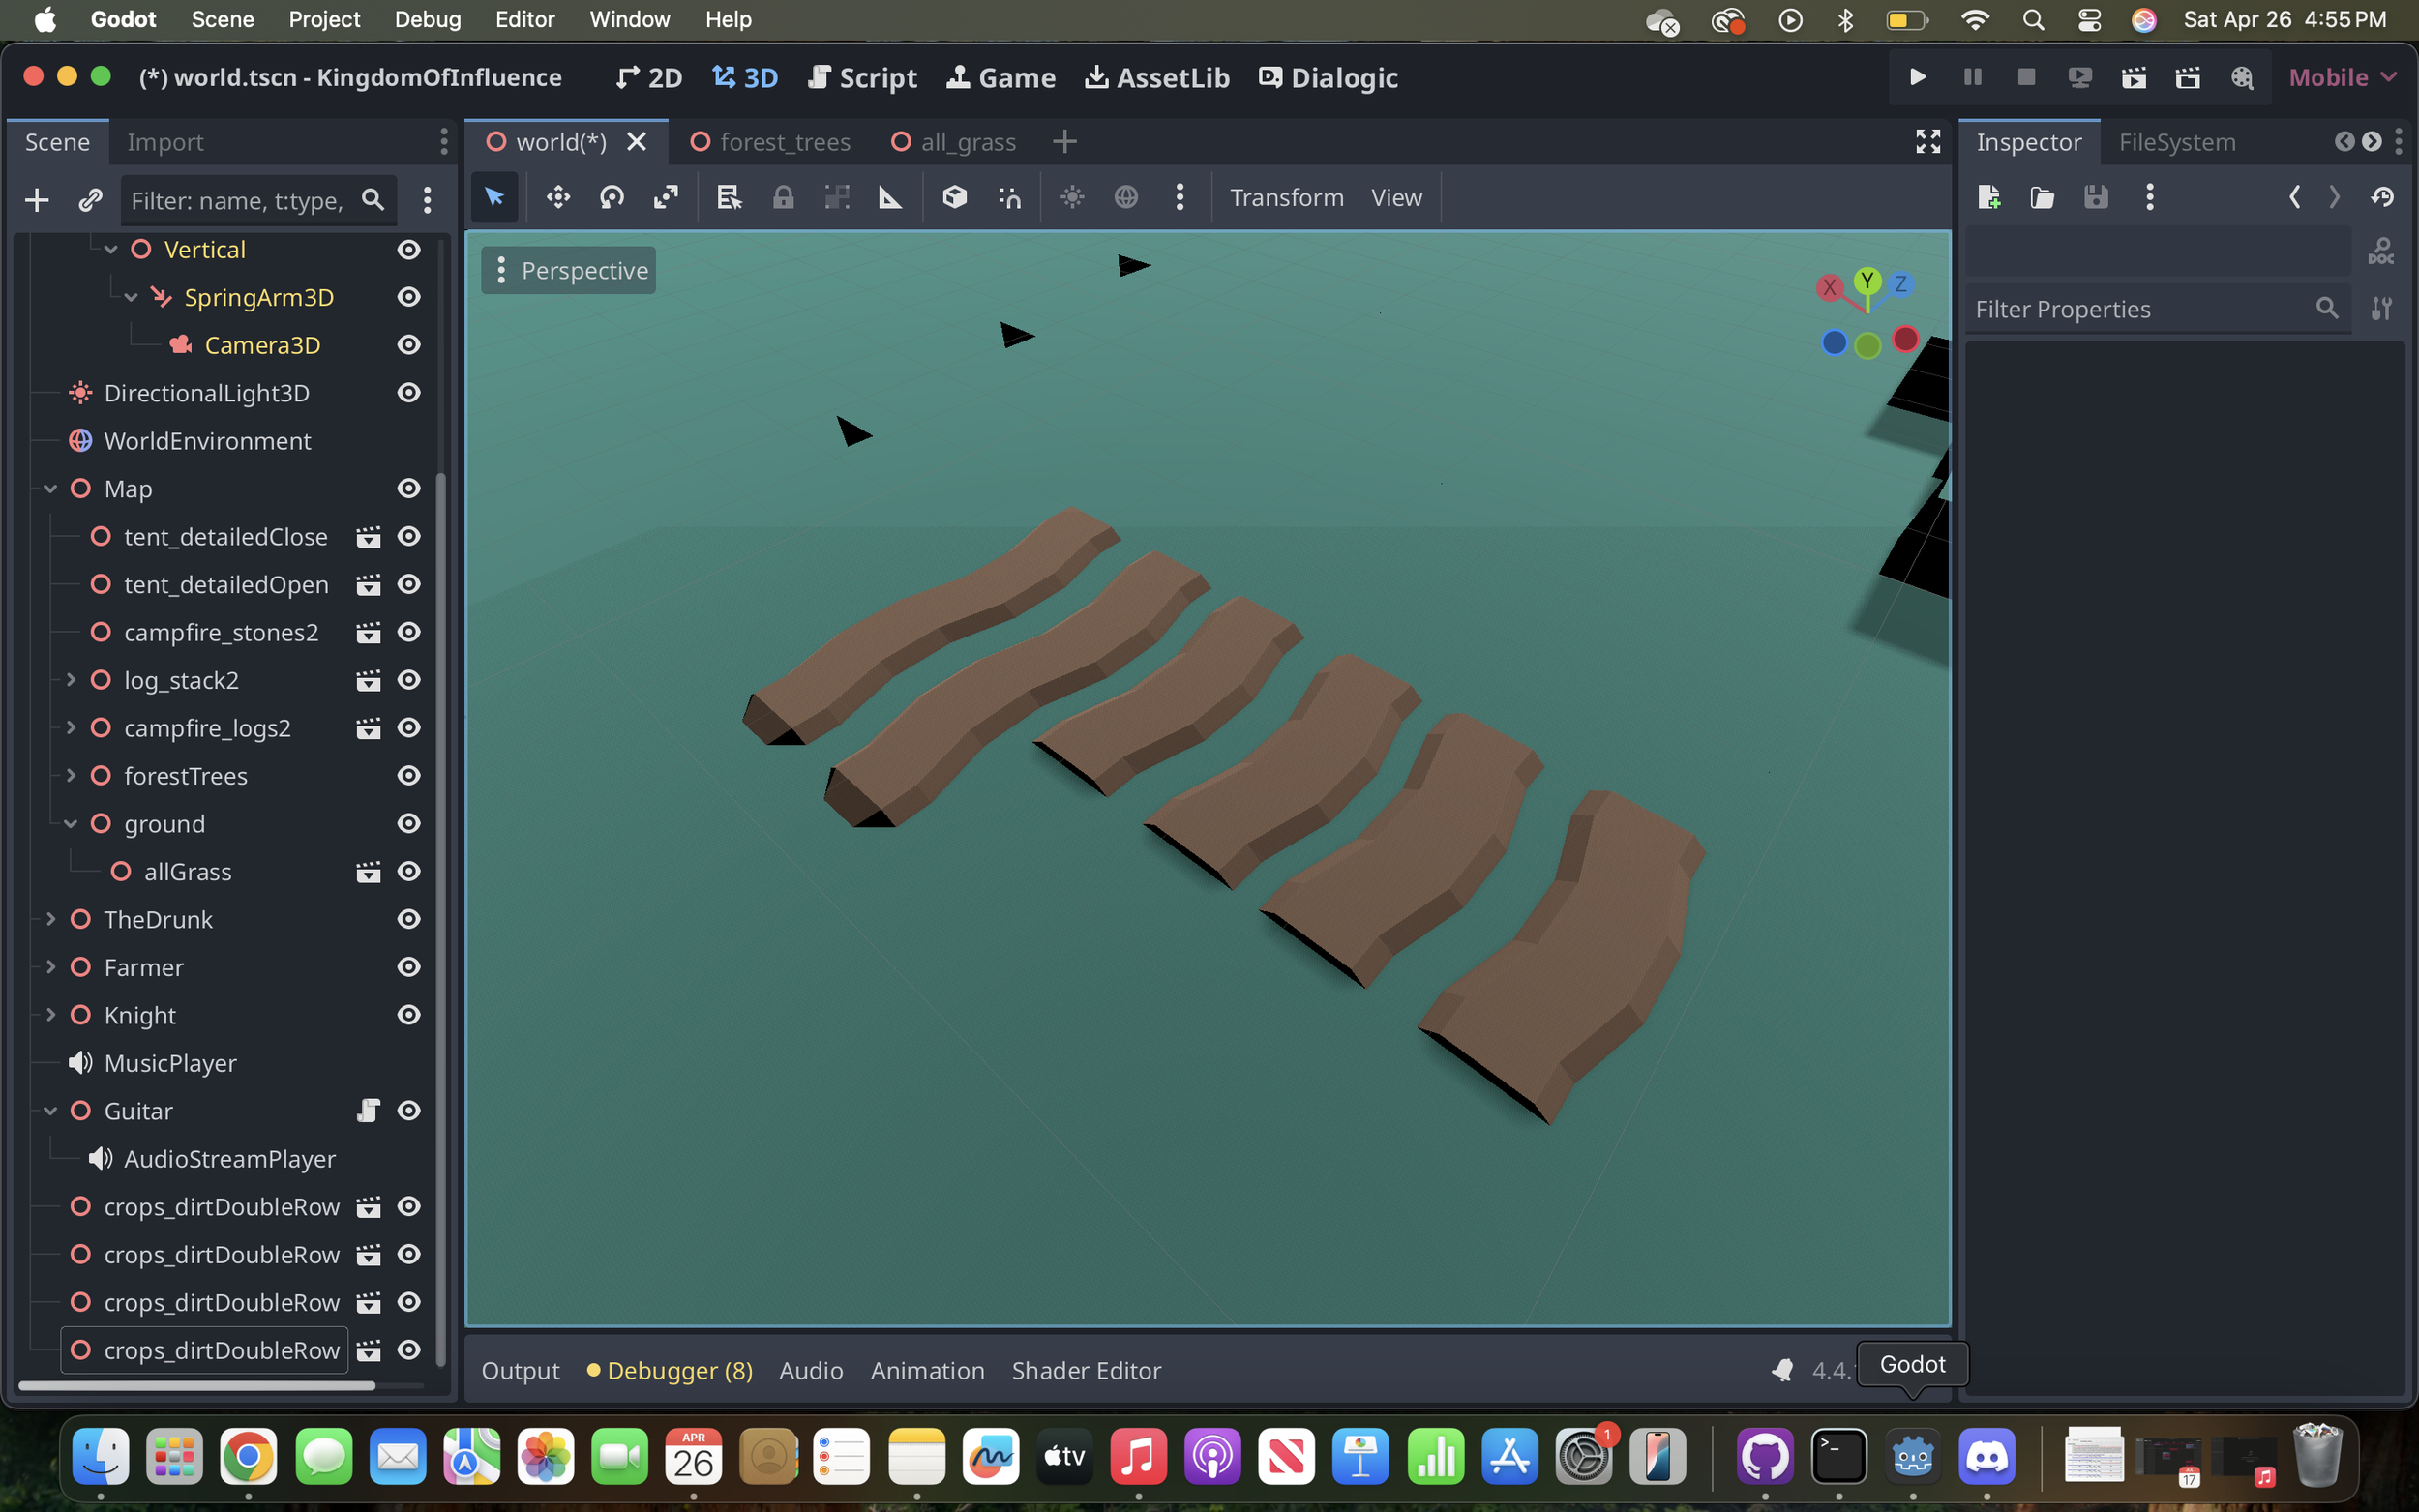The width and height of the screenshot is (2419, 1512).
Task: Collapse the ground node branch
Action: point(70,823)
